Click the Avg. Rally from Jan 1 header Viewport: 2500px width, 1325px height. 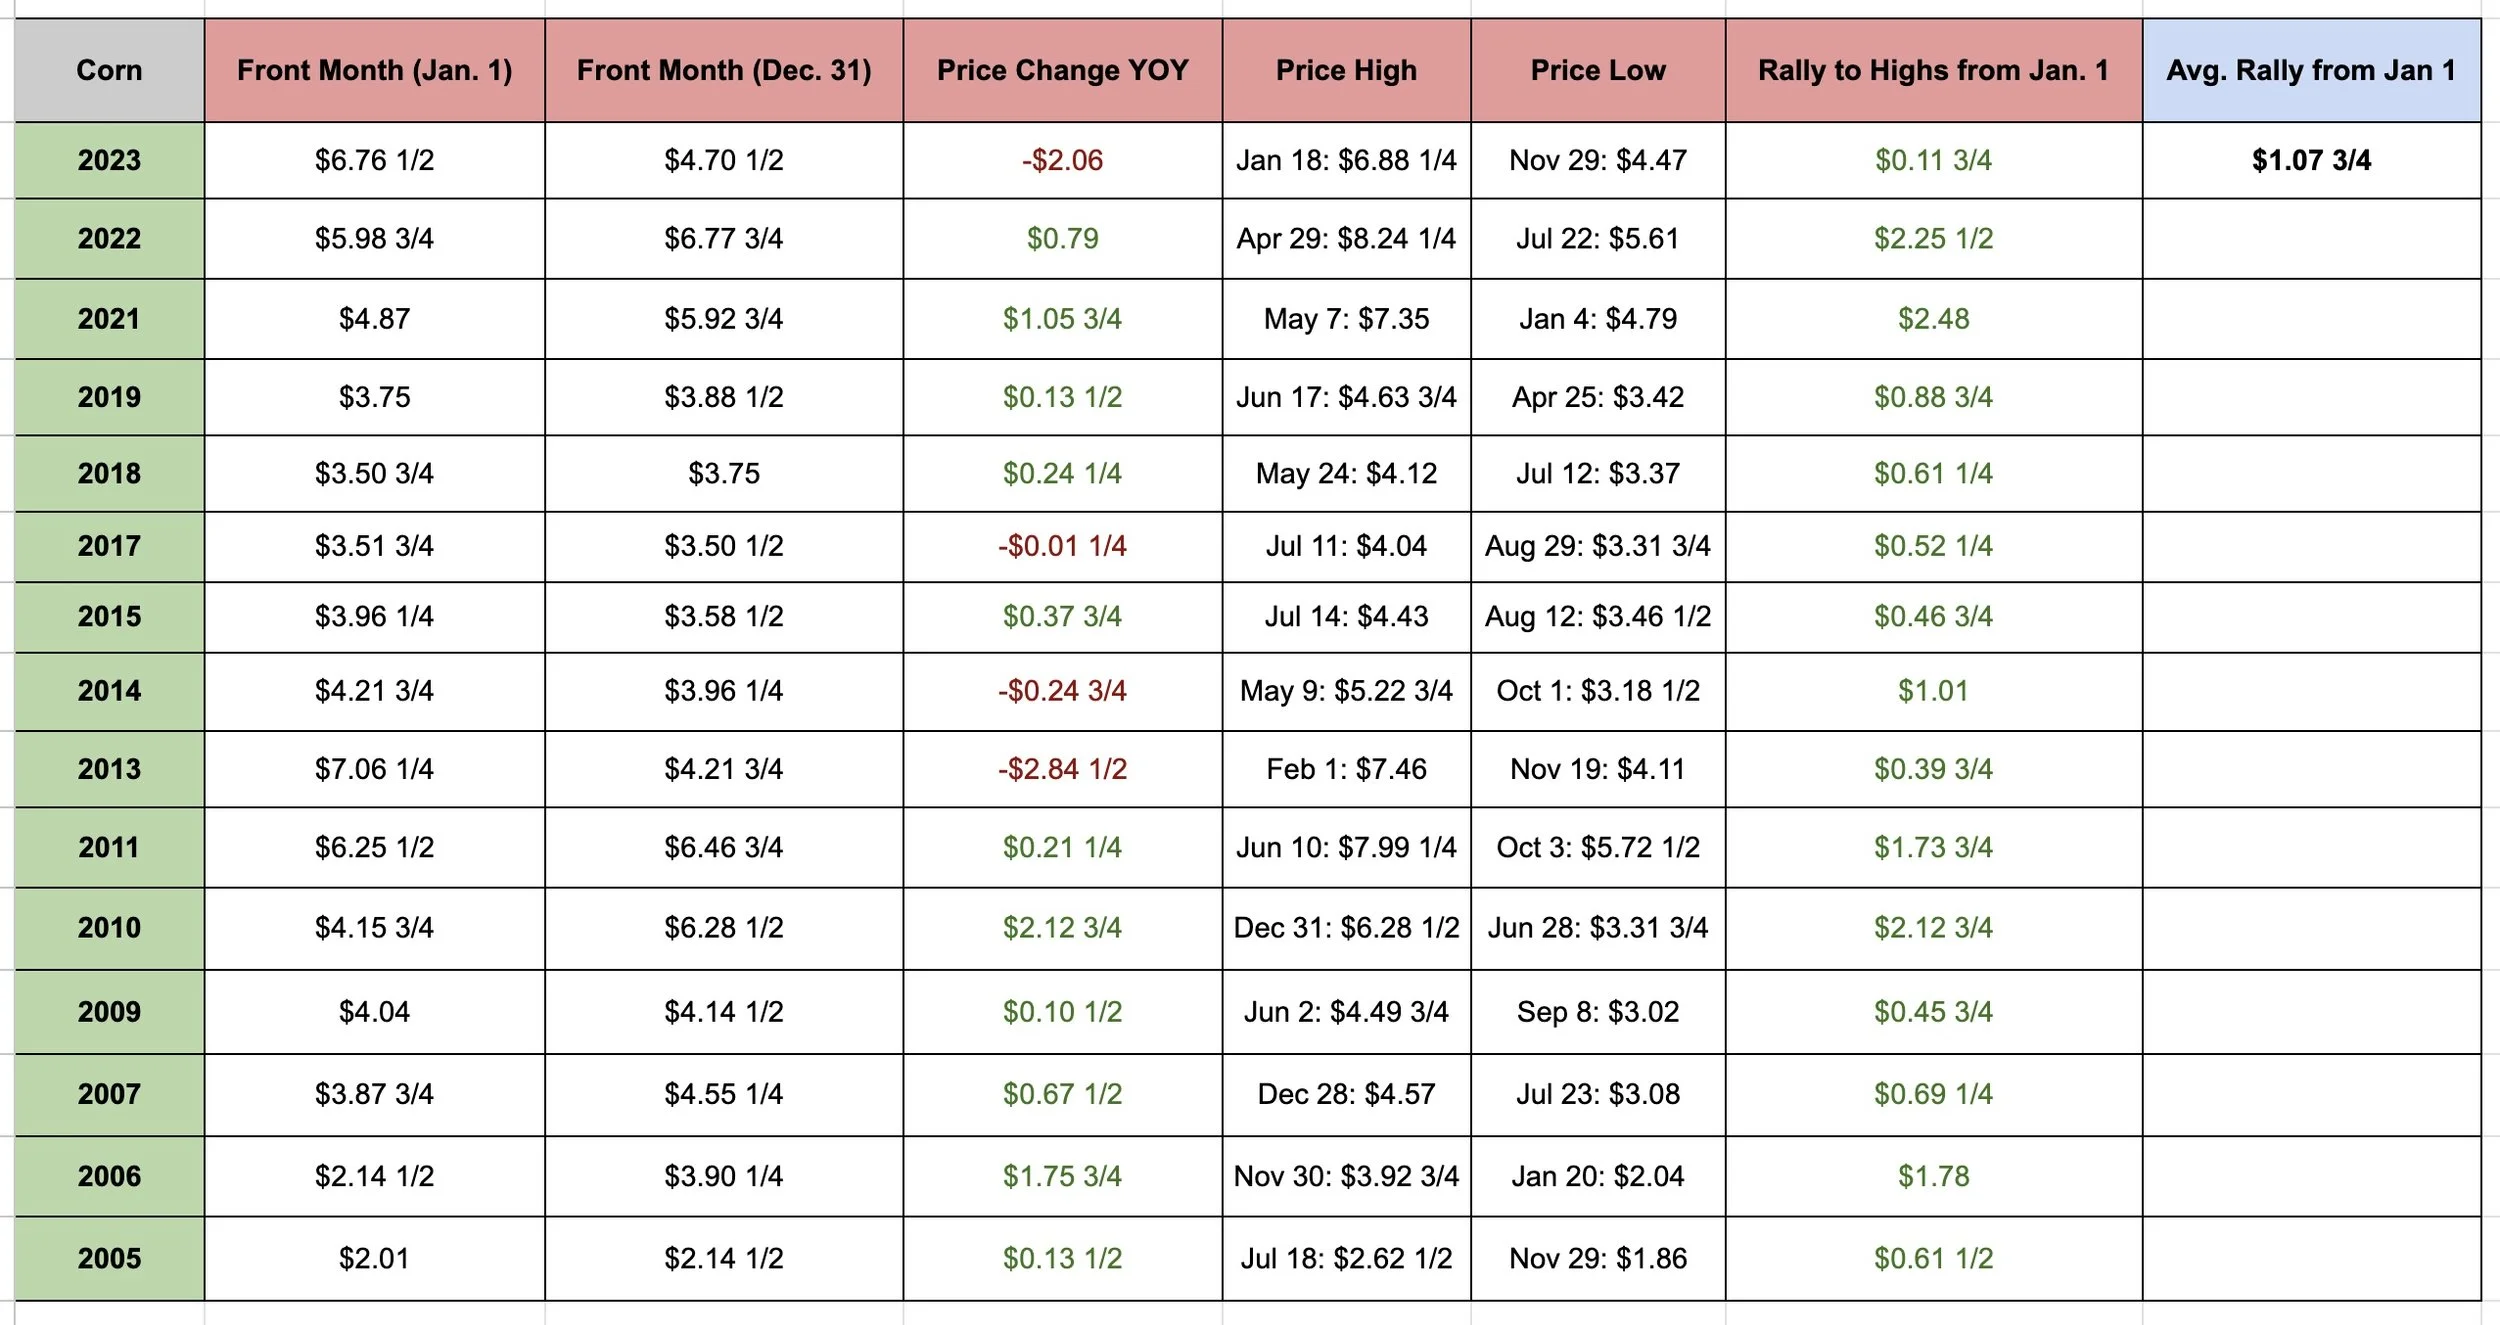2311,70
